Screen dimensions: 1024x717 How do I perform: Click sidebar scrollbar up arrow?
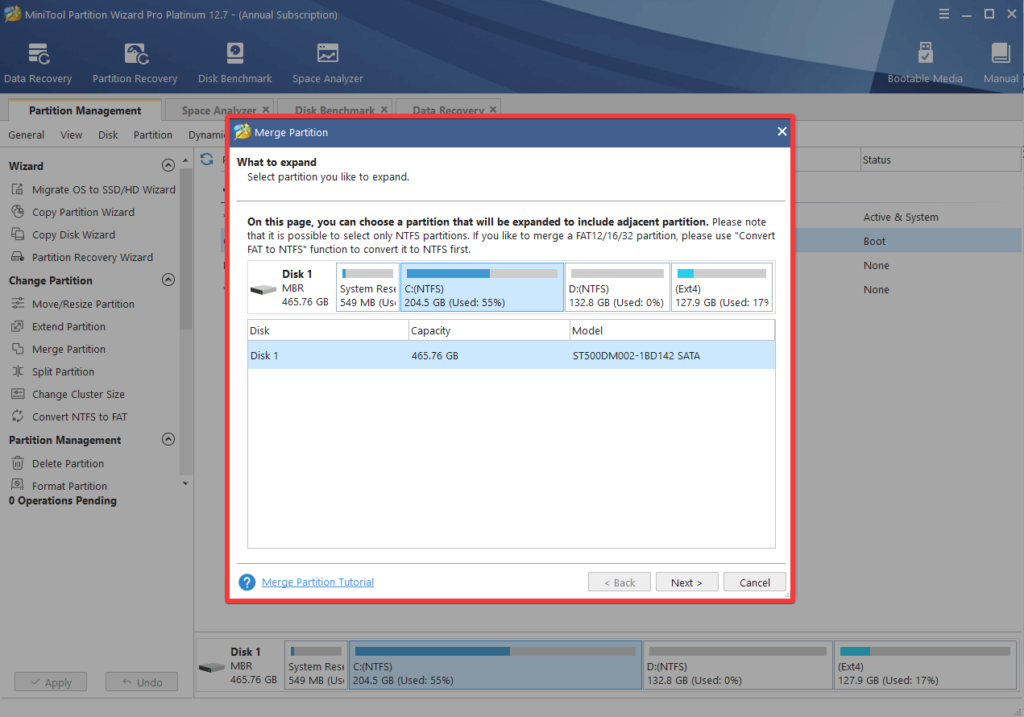(x=185, y=160)
